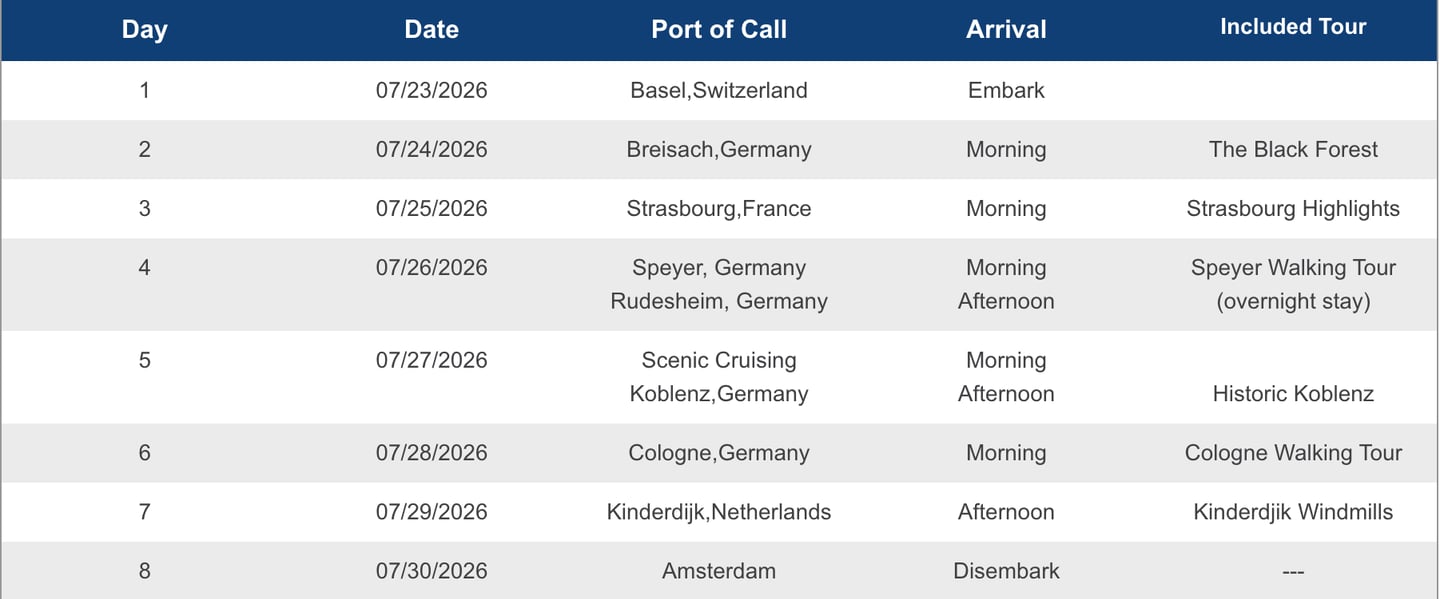Click the Scenic Cruising entry
Image resolution: width=1440 pixels, height=599 pixels.
pyautogui.click(x=719, y=360)
